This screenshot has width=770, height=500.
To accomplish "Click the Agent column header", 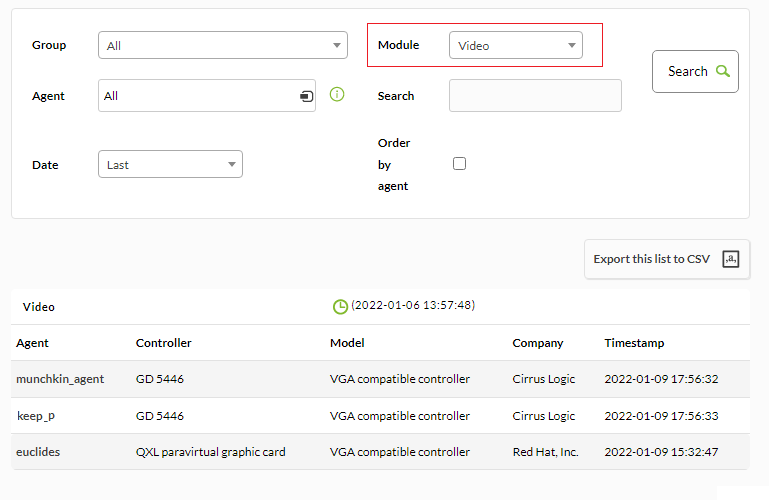I will (x=32, y=343).
